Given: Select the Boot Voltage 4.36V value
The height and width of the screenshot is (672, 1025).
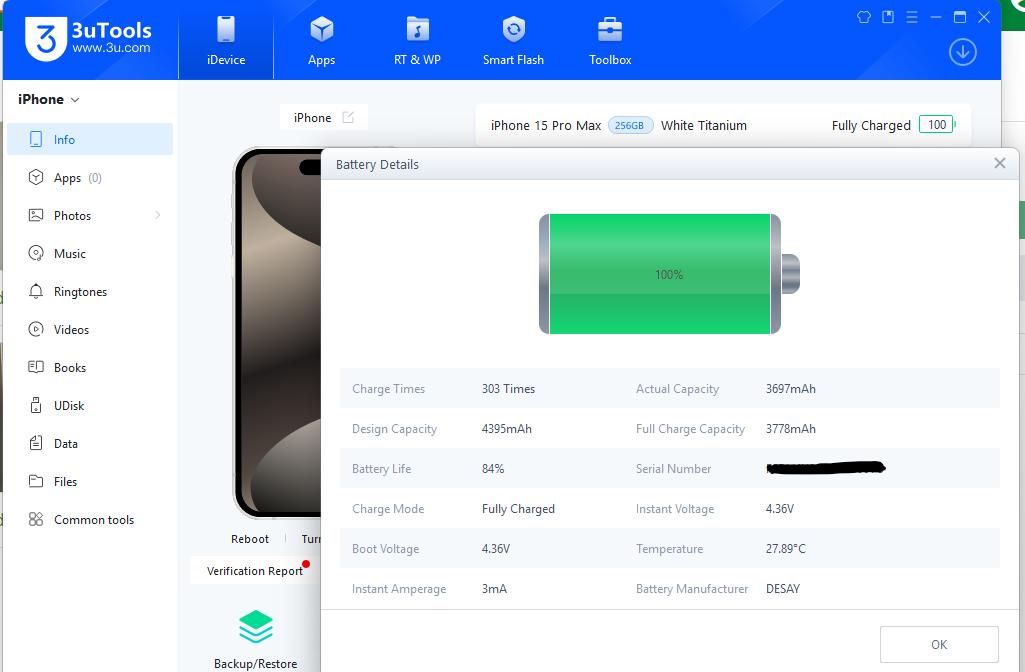Looking at the screenshot, I should 496,548.
